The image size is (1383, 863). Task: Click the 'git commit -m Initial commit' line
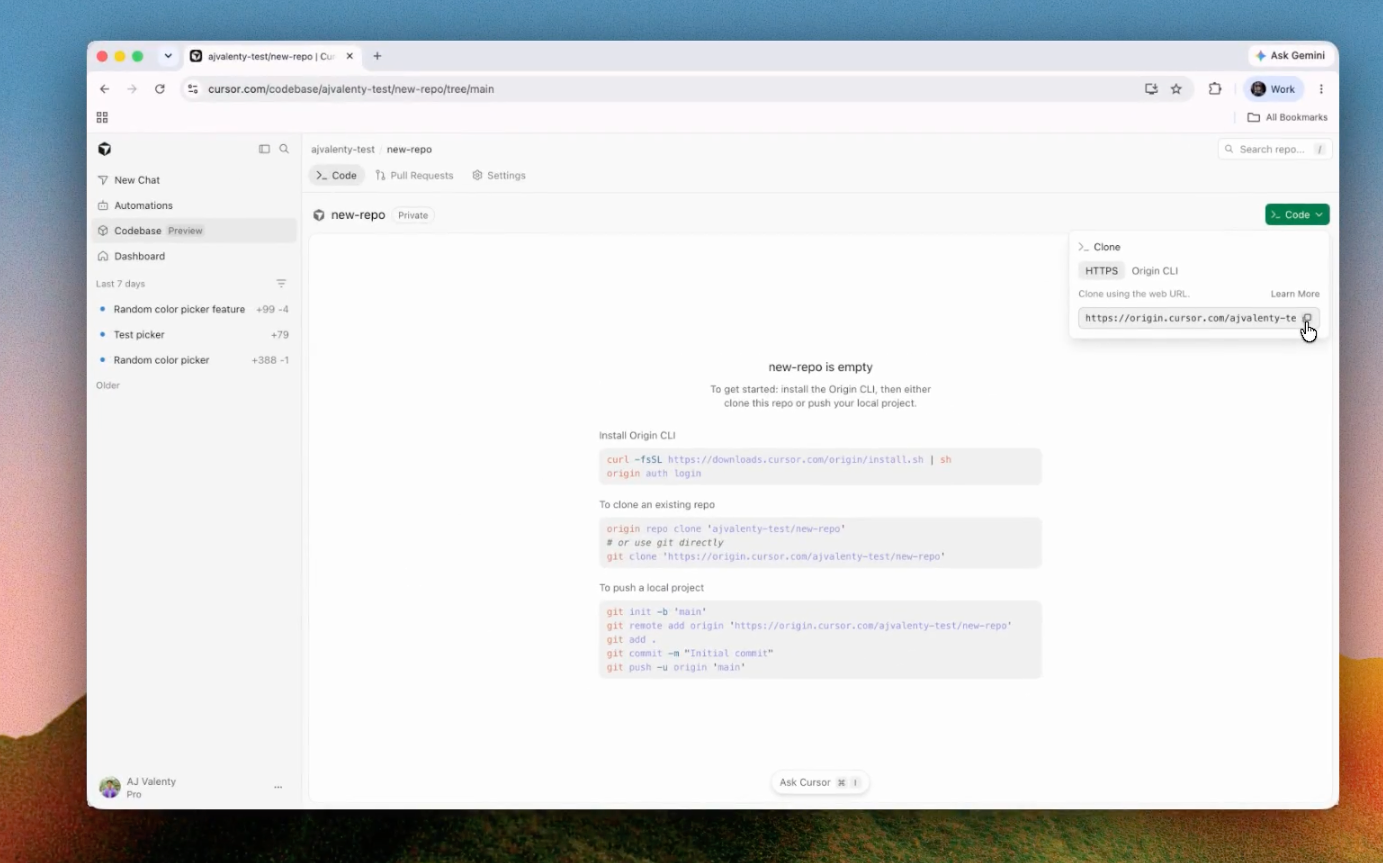coord(690,654)
